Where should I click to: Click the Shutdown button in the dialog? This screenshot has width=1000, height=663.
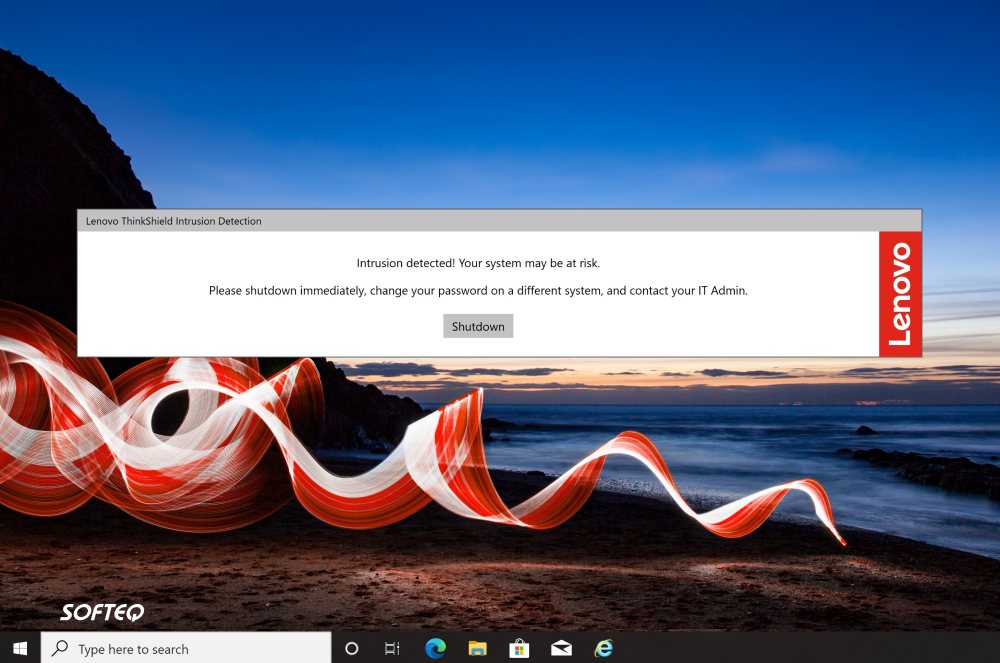(x=478, y=327)
